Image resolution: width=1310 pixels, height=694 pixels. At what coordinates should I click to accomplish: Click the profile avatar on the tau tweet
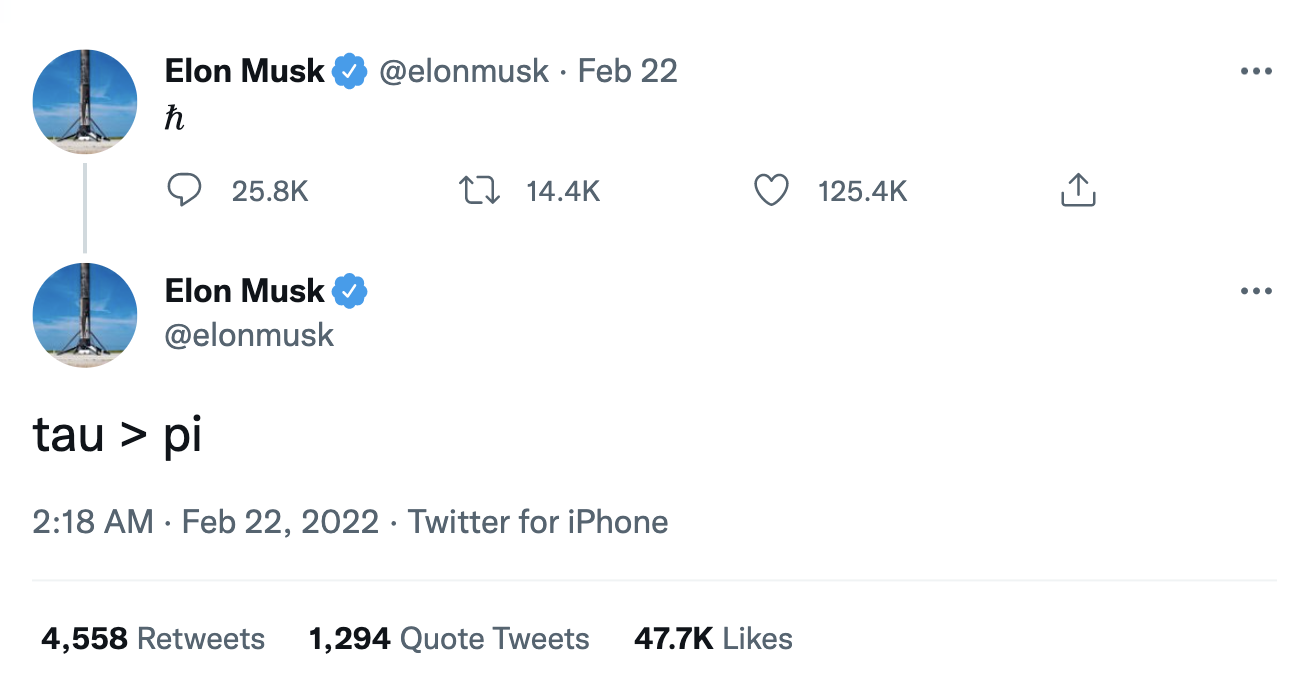click(x=85, y=314)
